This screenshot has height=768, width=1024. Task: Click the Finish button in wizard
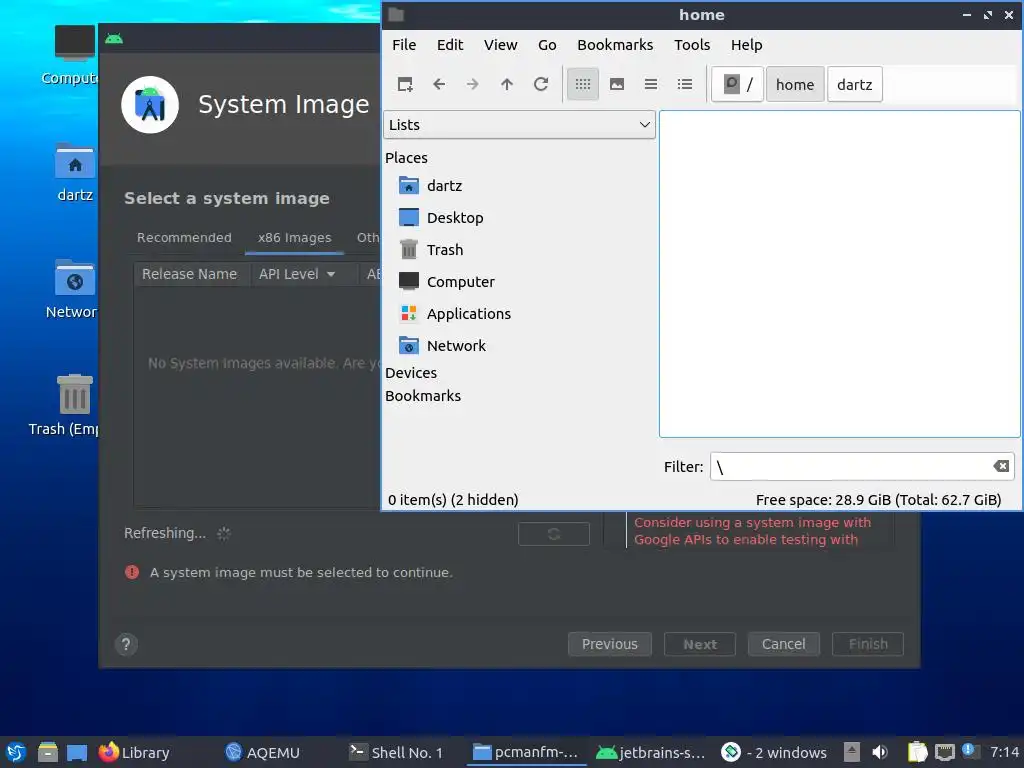[x=867, y=645]
